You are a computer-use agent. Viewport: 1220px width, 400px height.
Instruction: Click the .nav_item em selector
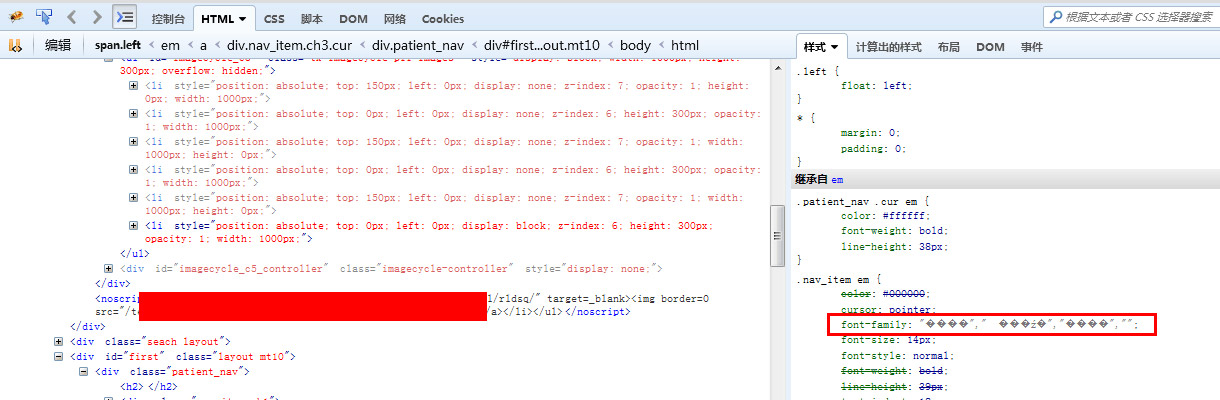coord(836,278)
